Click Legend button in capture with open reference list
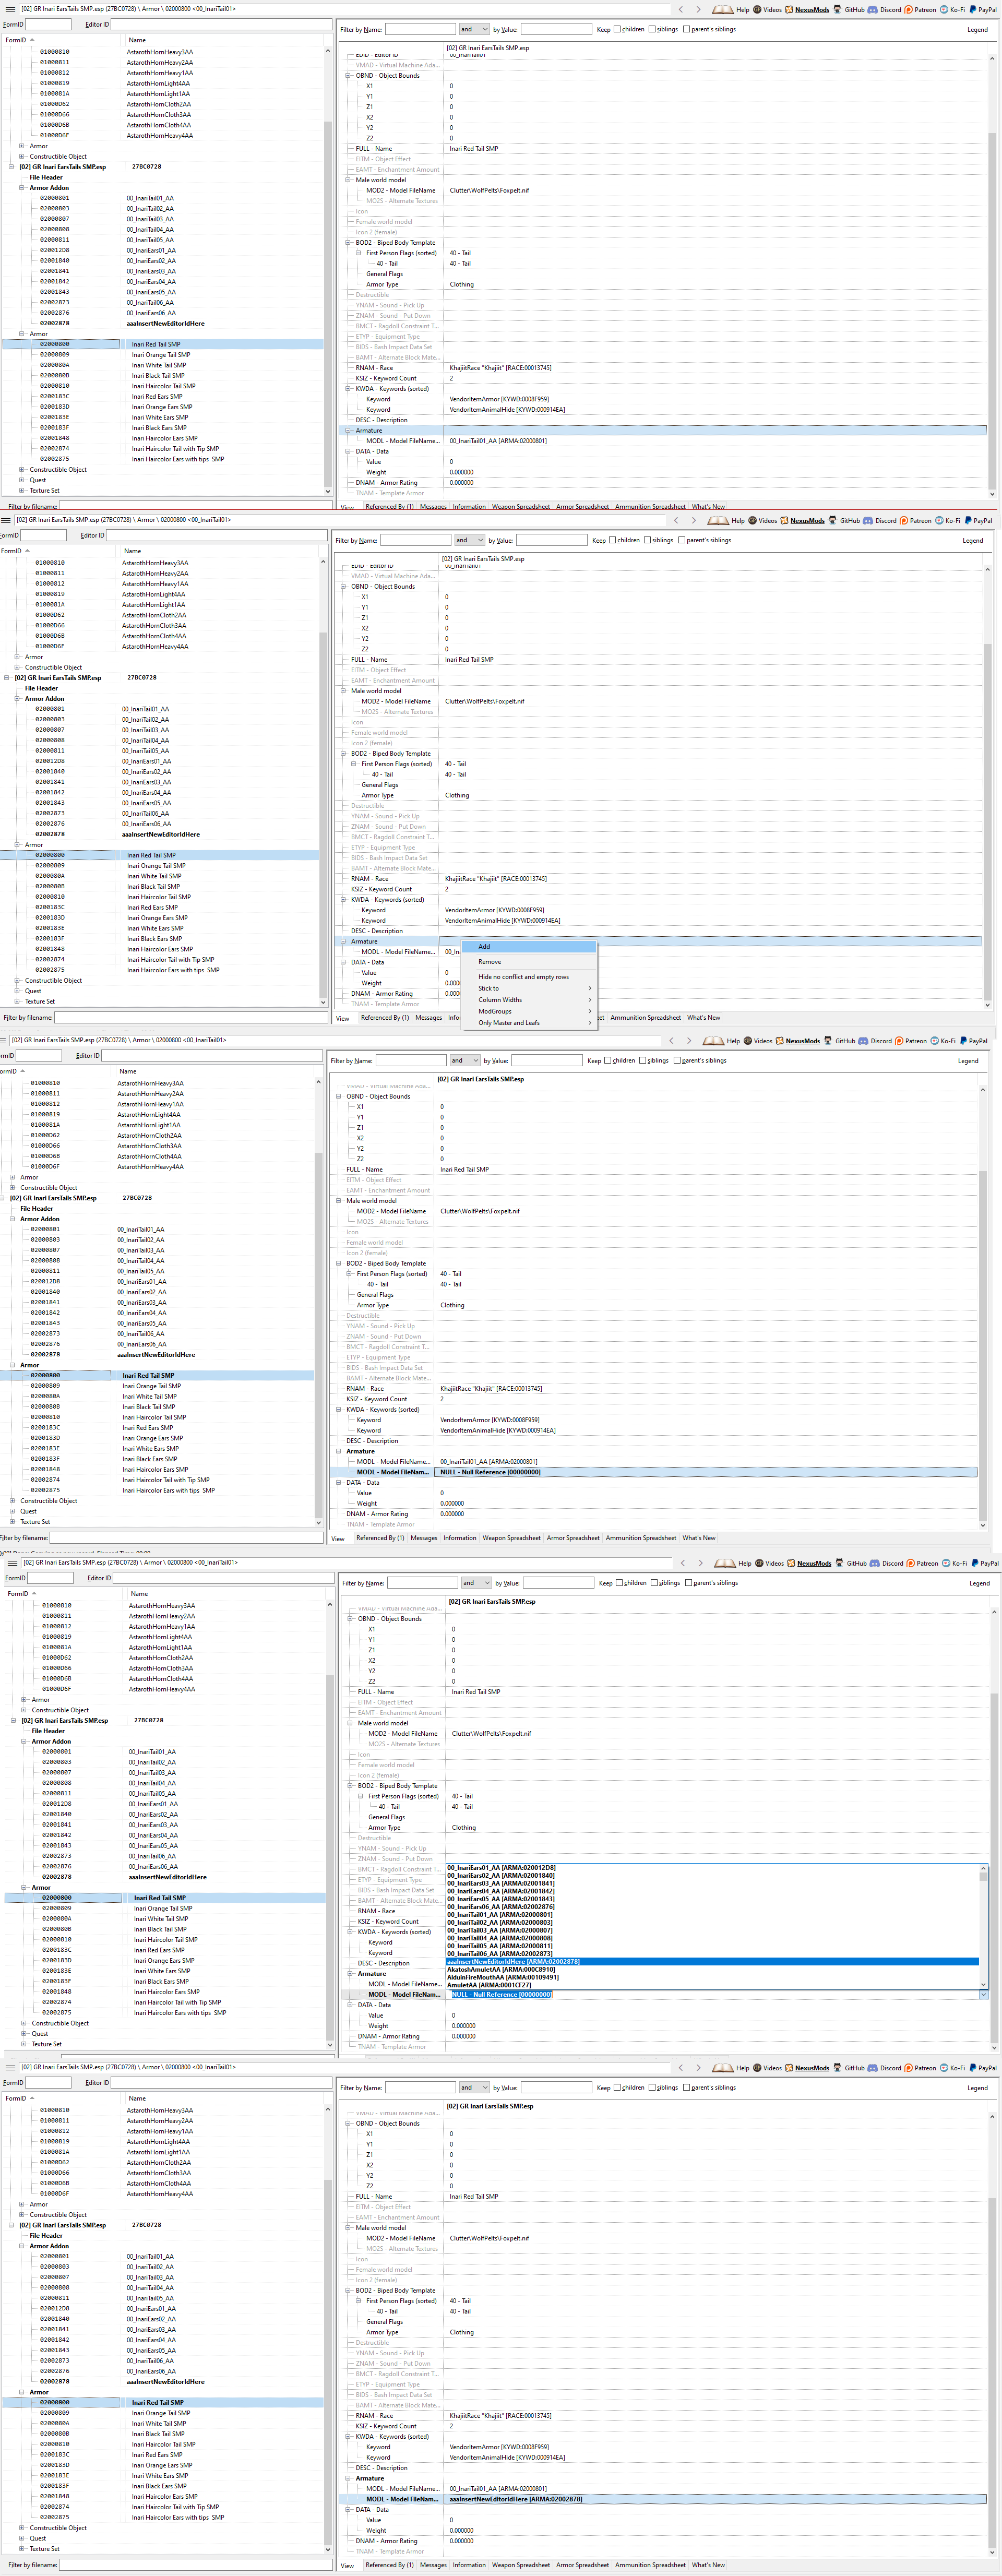This screenshot has height=2576, width=1002. (x=979, y=1583)
